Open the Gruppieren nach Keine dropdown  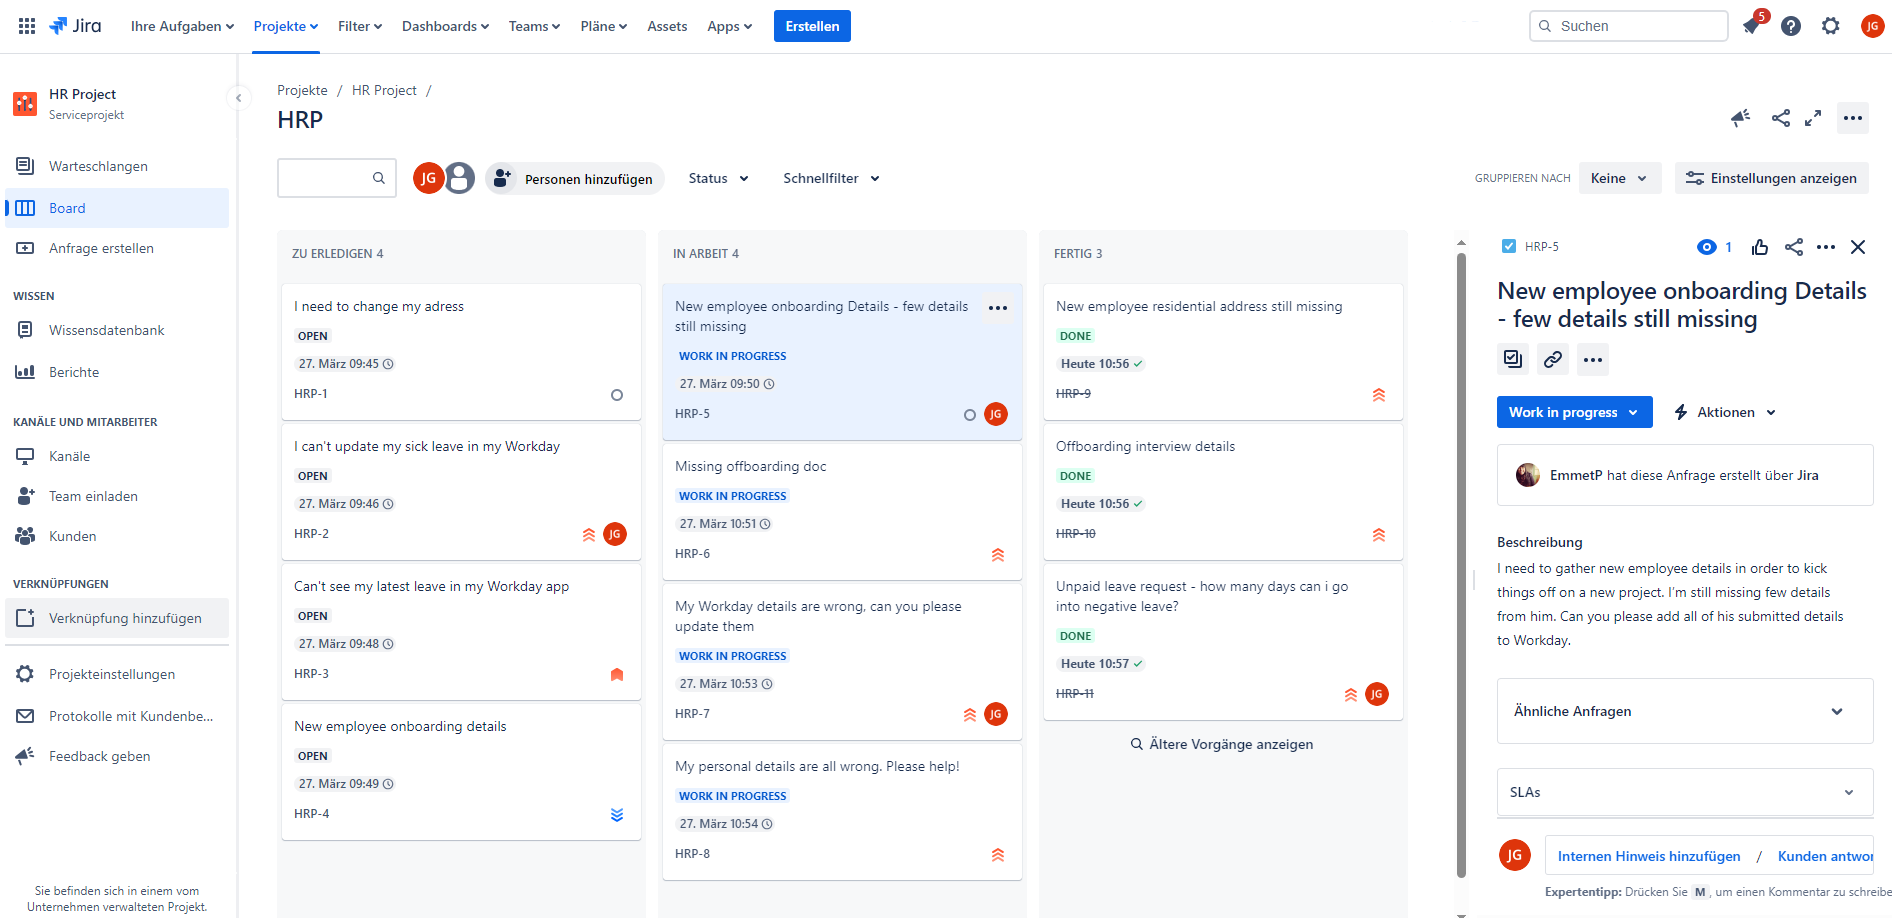[x=1619, y=178]
